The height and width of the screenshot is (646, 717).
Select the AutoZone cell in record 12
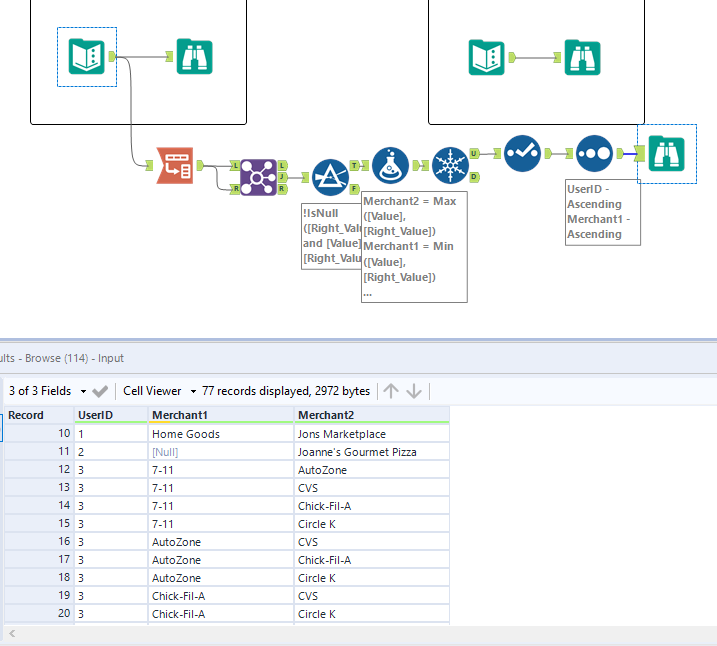tap(372, 470)
